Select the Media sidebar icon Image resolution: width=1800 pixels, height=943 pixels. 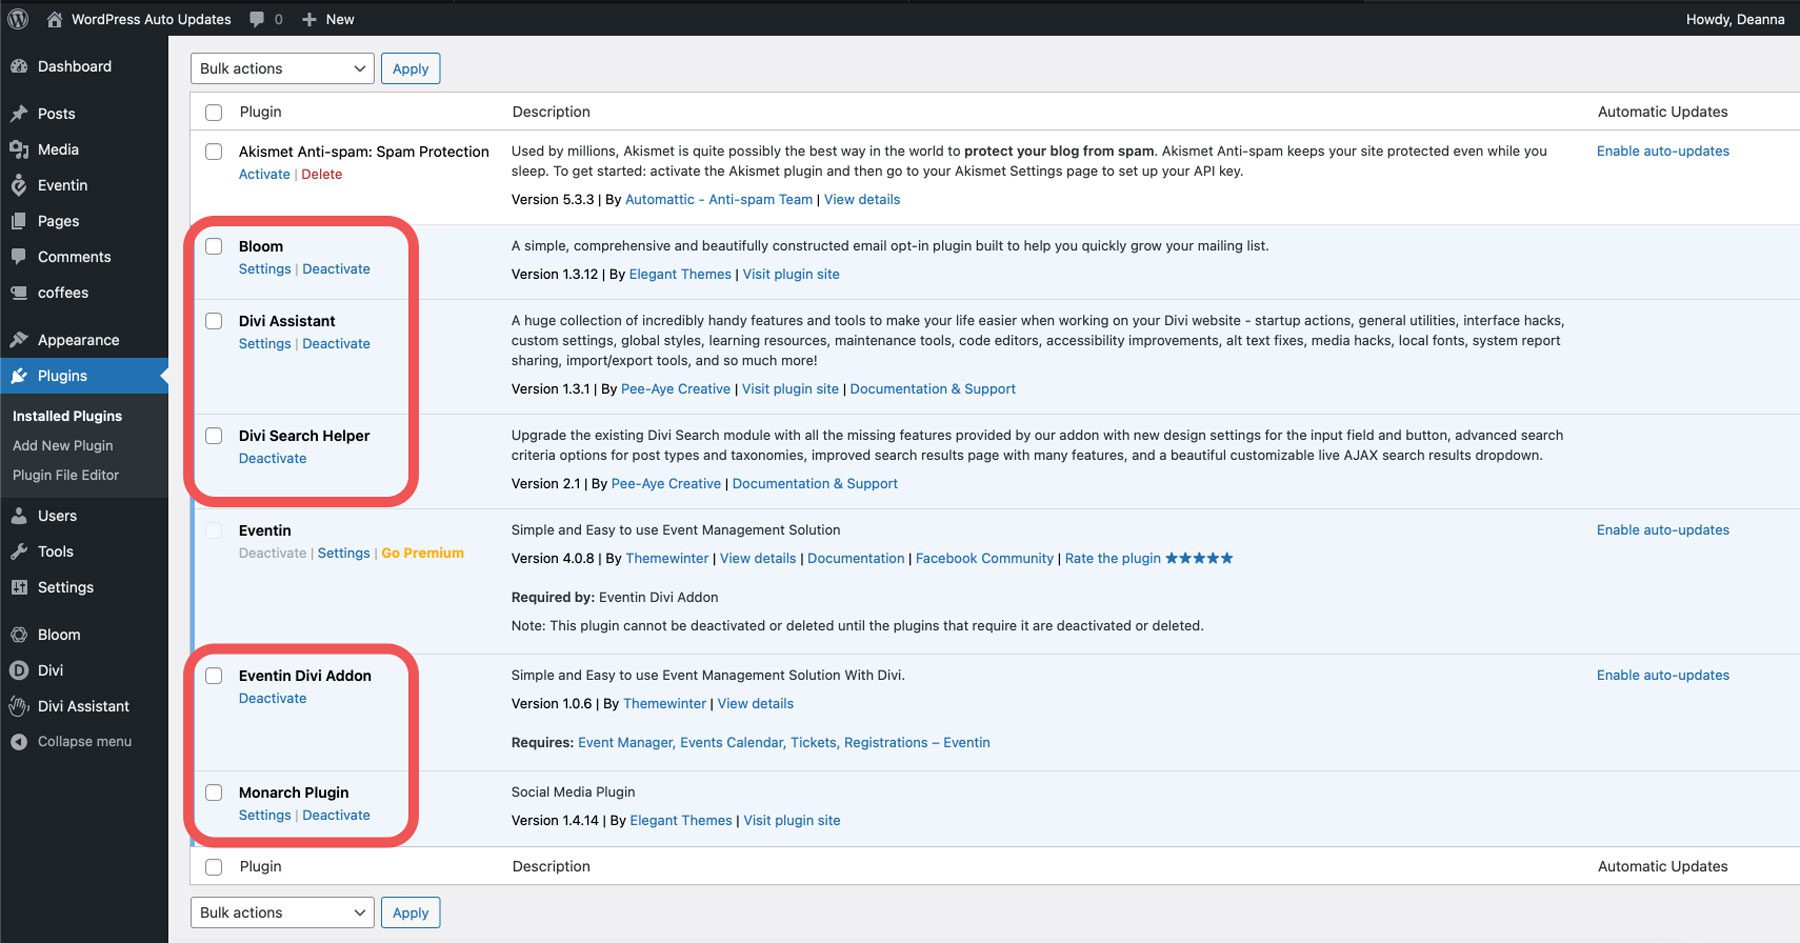[20, 149]
